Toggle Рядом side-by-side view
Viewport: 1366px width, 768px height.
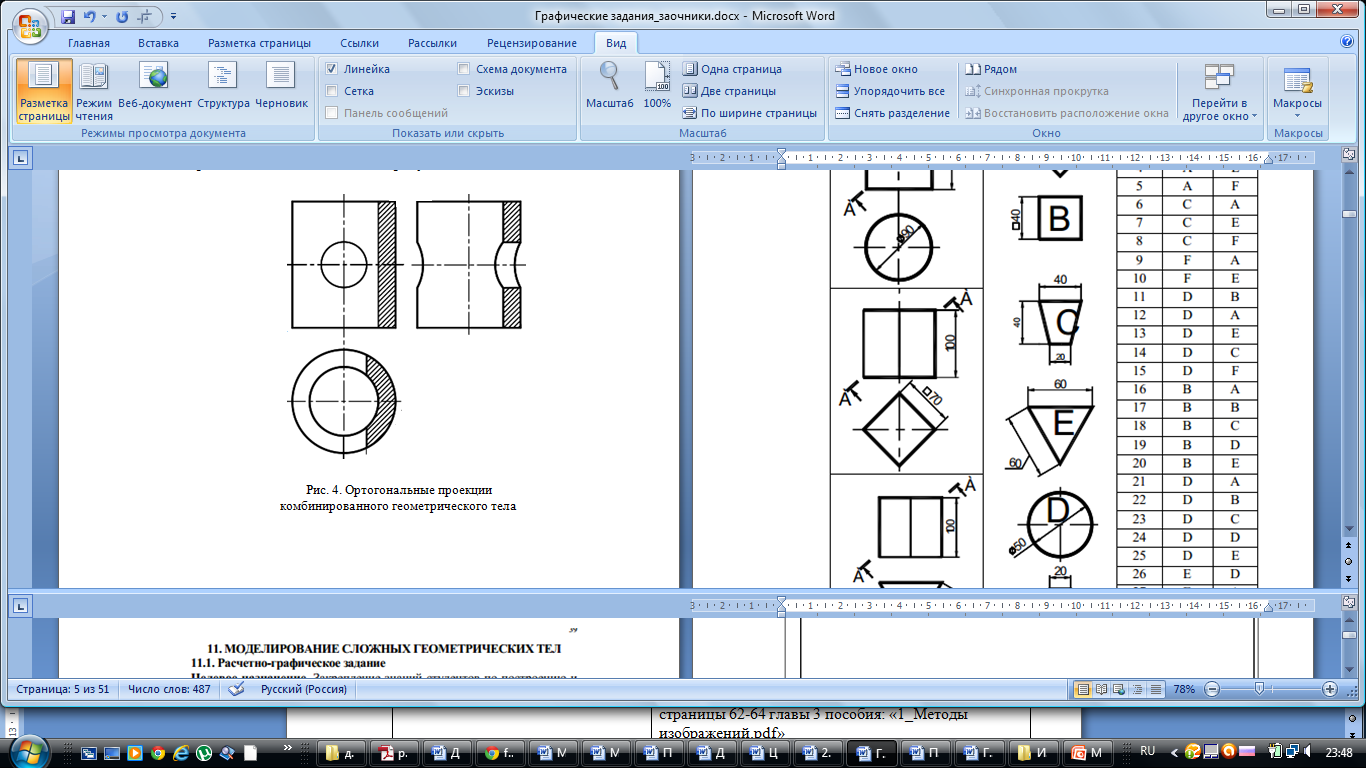990,69
